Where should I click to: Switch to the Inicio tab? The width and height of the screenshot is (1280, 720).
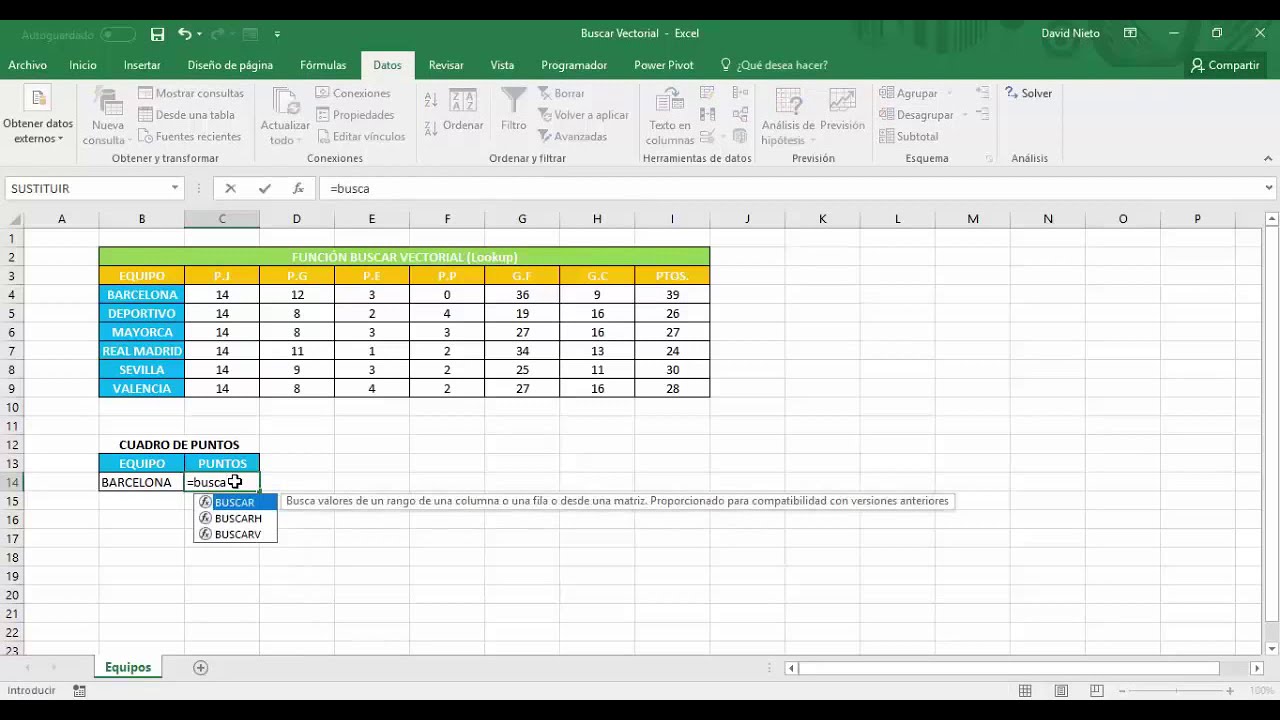83,65
